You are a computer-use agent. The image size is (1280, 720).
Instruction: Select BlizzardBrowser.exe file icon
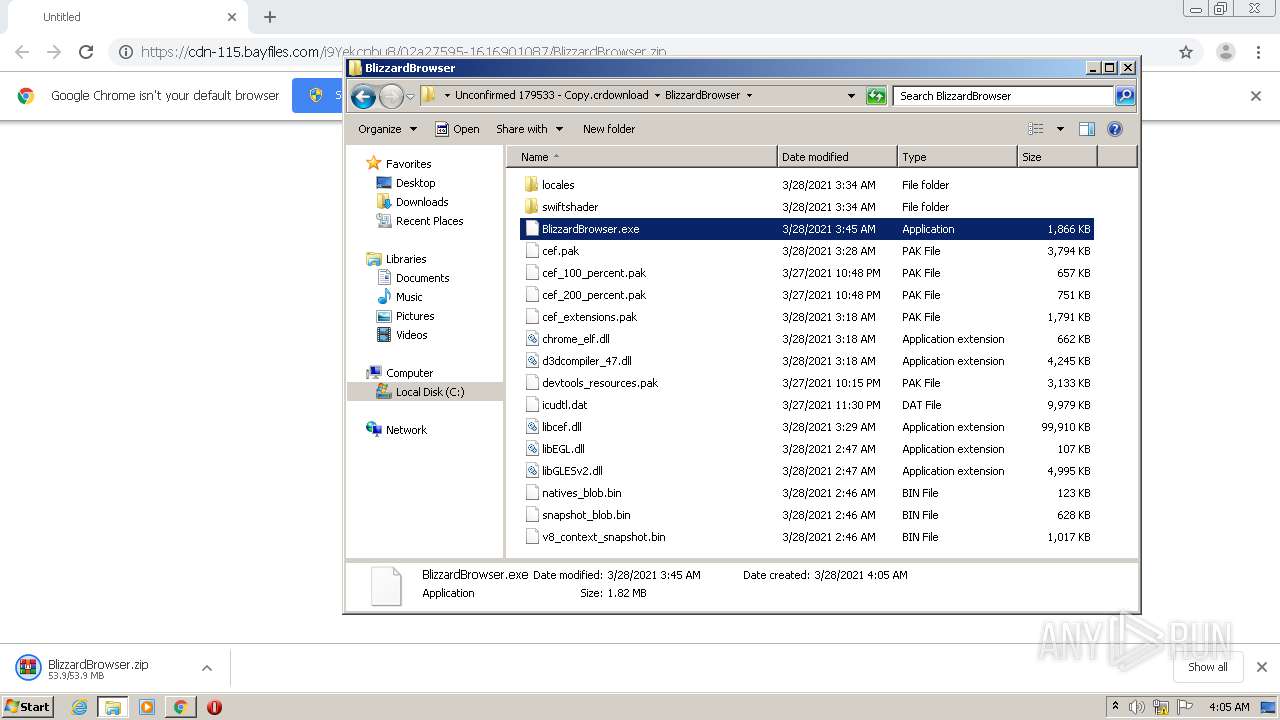[532, 229]
